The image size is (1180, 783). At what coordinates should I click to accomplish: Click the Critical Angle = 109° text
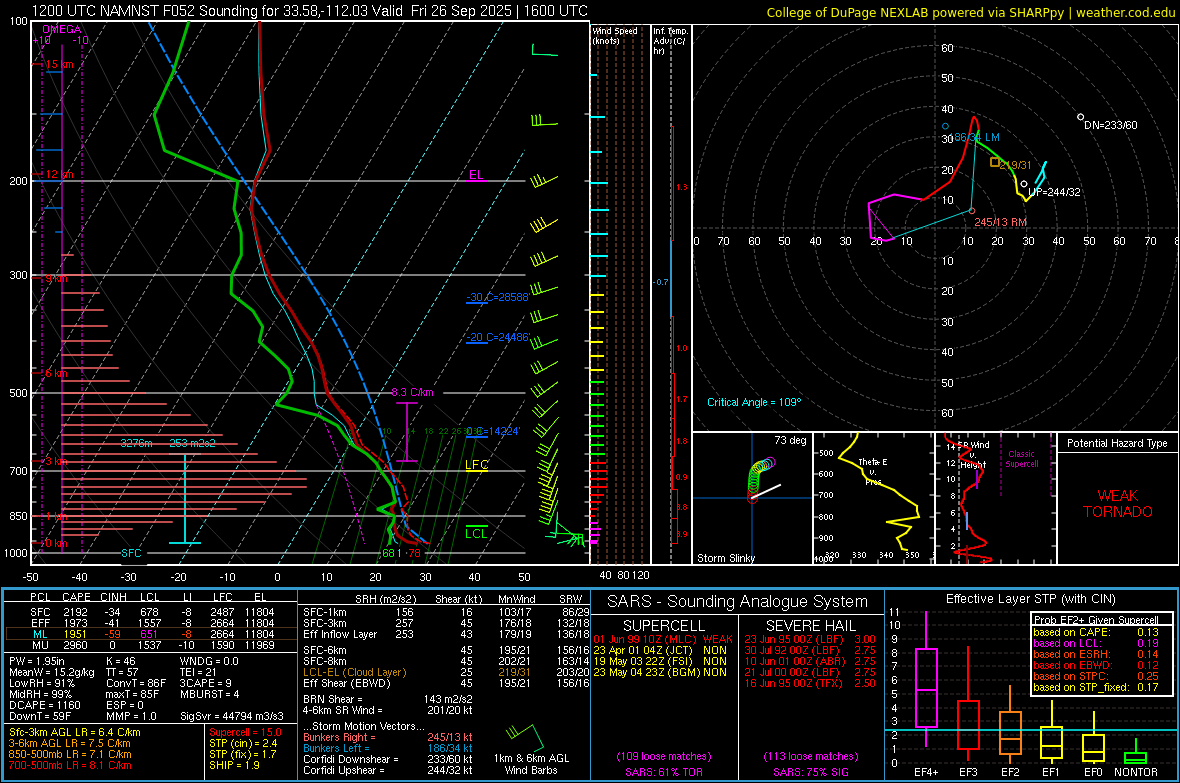pos(754,402)
